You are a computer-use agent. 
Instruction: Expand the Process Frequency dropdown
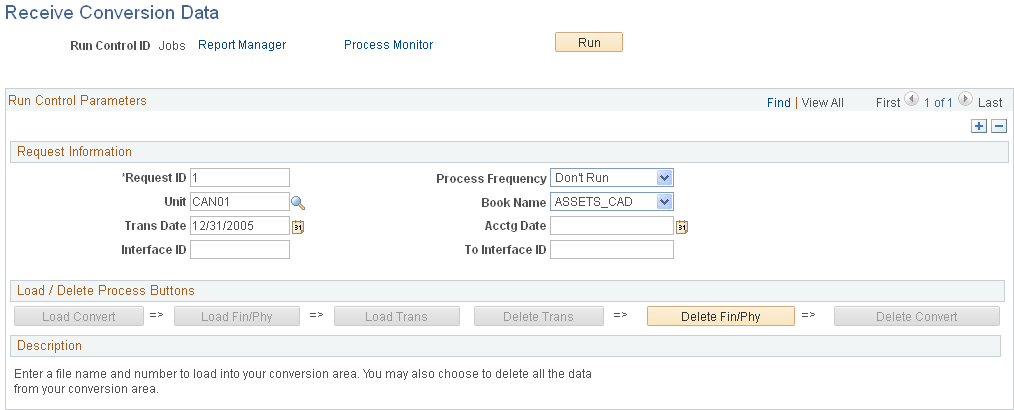tap(665, 178)
